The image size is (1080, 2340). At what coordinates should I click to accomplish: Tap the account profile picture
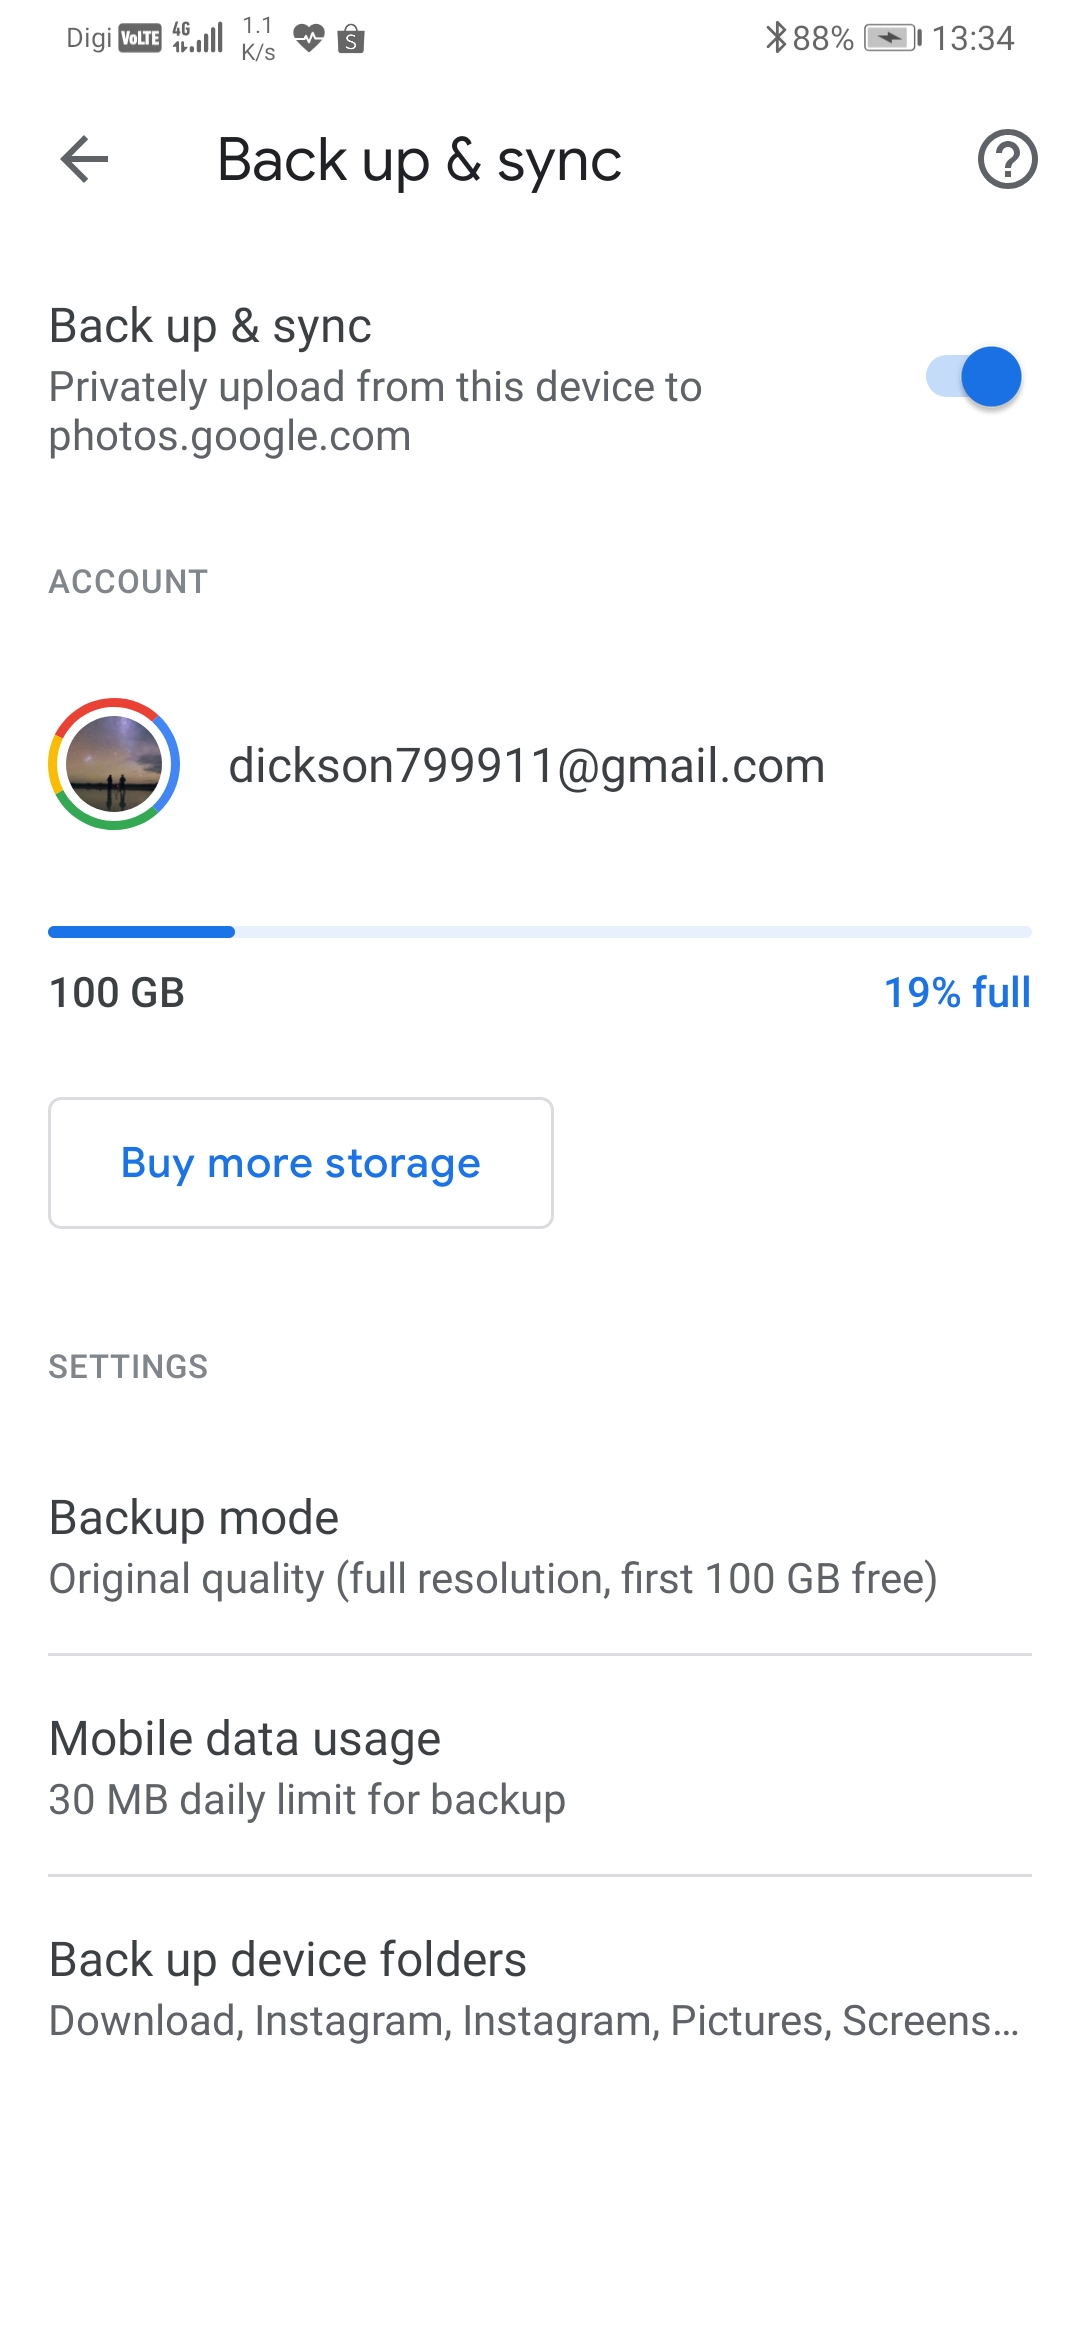pos(114,764)
